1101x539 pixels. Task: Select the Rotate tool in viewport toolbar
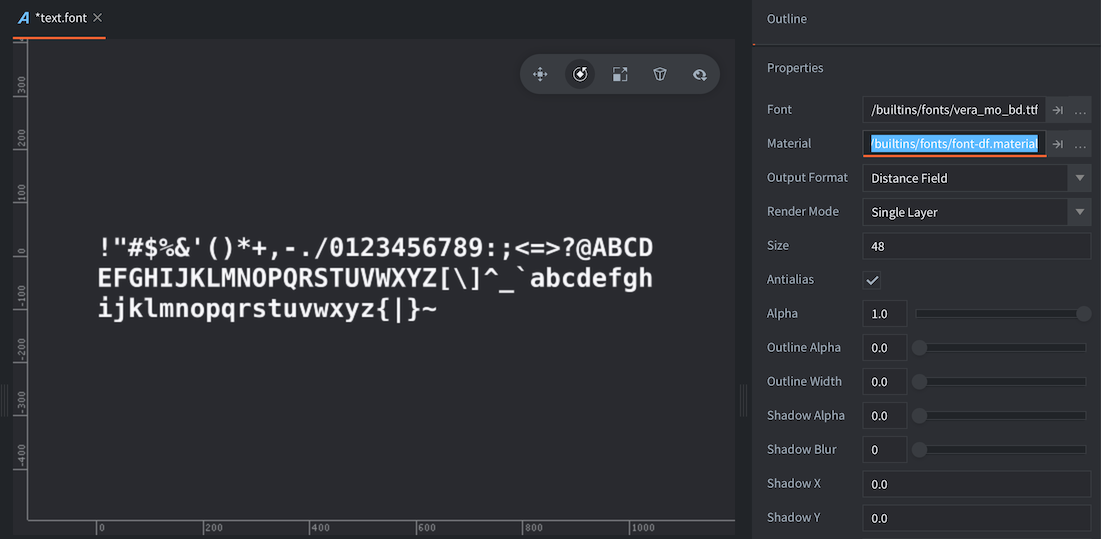(x=580, y=74)
